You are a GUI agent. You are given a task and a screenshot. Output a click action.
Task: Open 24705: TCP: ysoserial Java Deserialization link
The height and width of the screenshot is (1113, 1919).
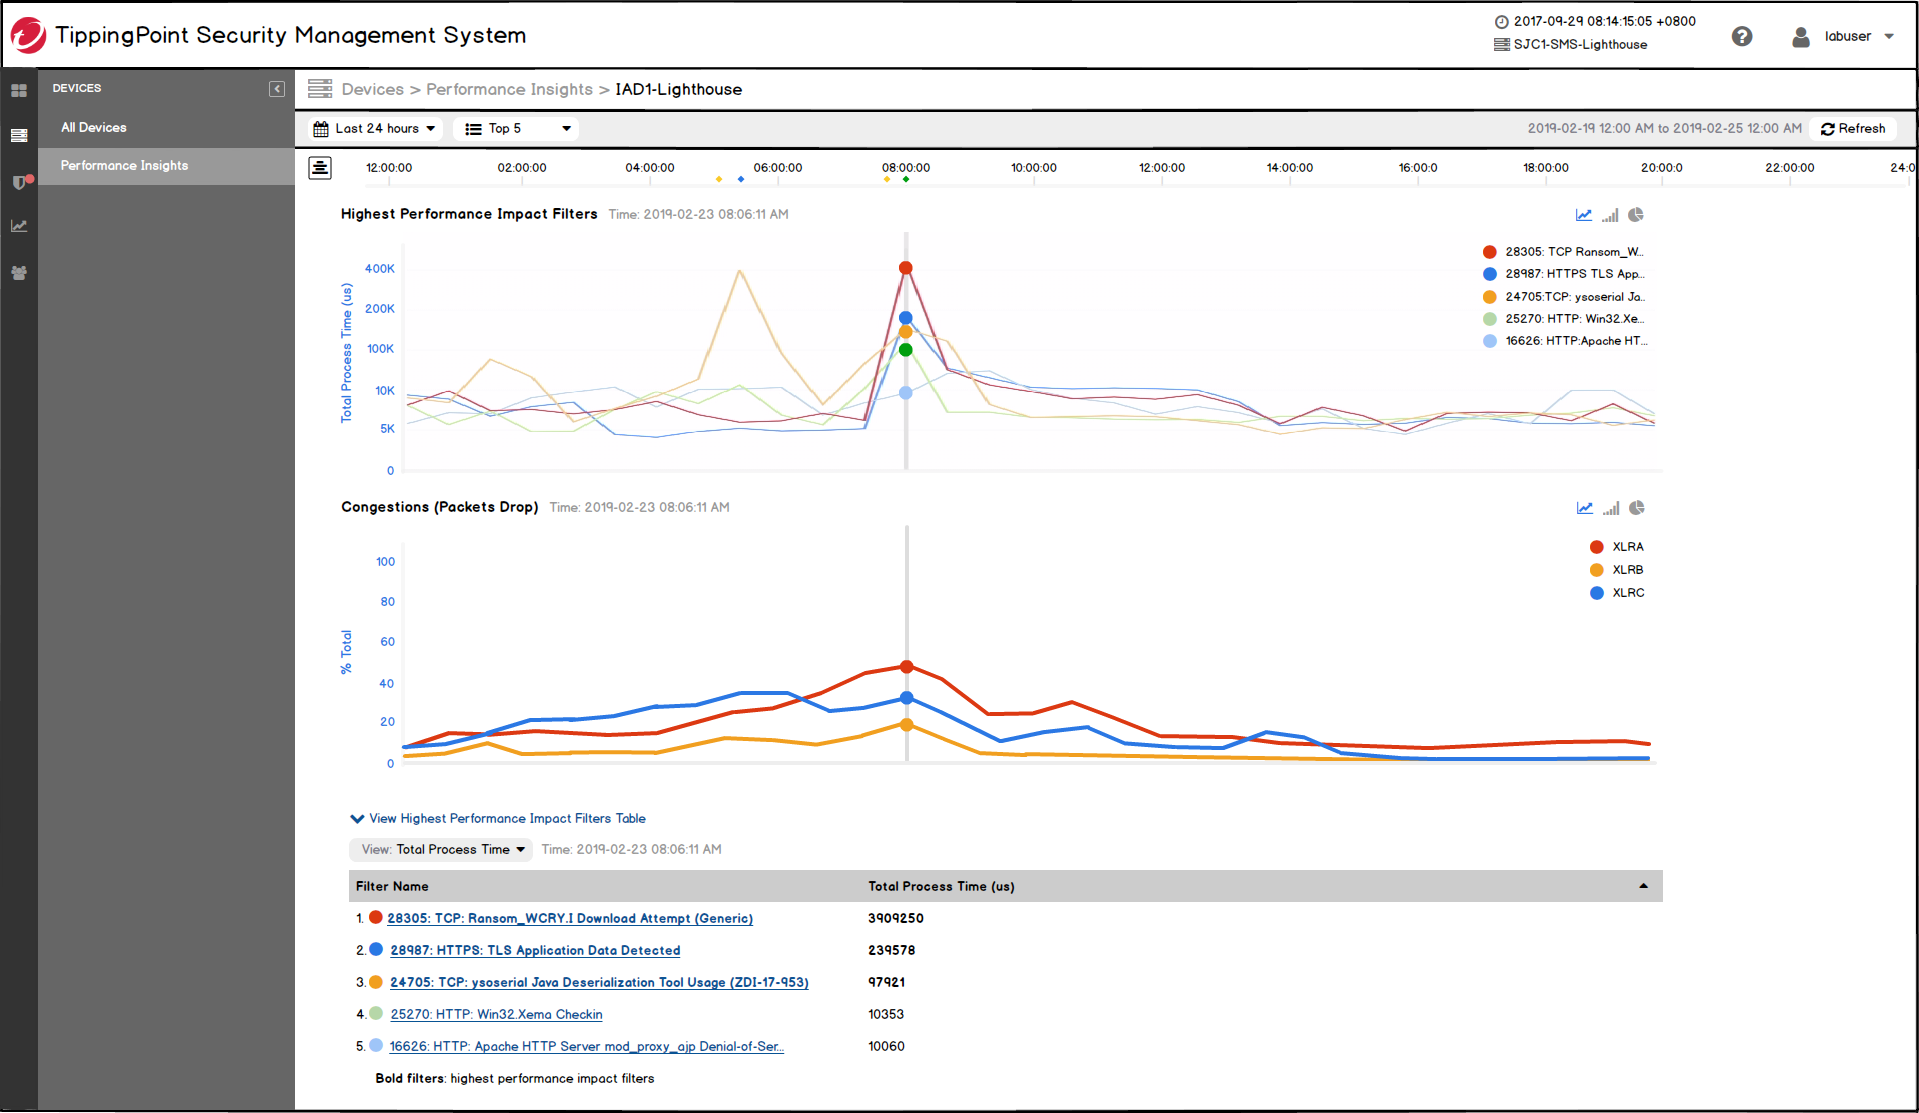point(599,982)
